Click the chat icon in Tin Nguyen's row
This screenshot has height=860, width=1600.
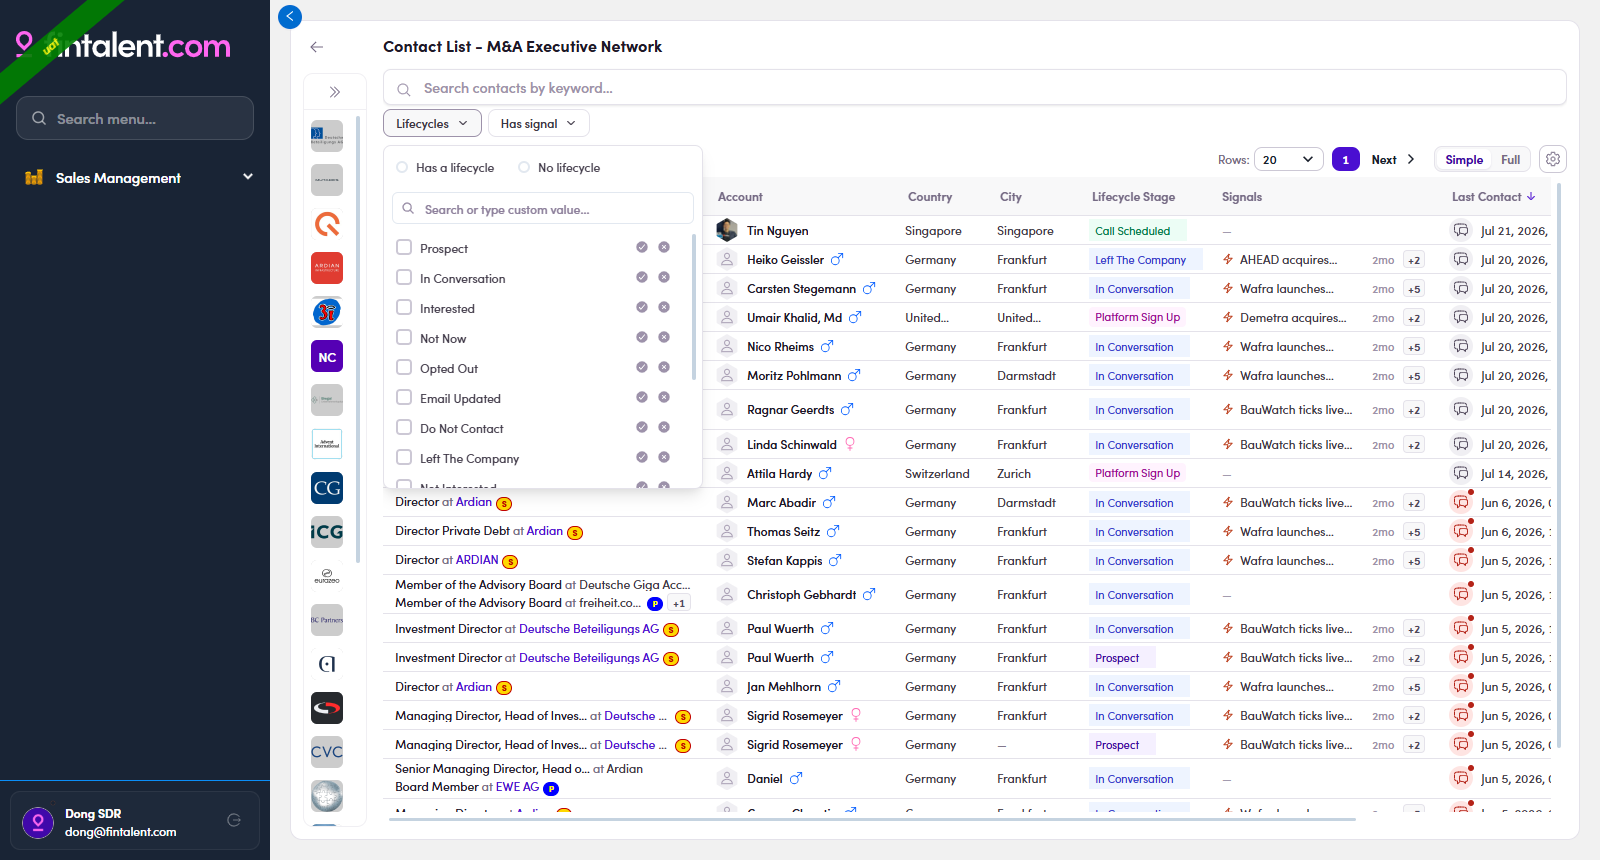click(x=1461, y=230)
